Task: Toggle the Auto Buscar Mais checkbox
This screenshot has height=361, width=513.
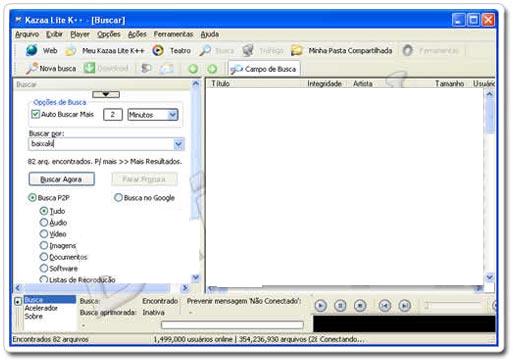Action: pyautogui.click(x=35, y=114)
